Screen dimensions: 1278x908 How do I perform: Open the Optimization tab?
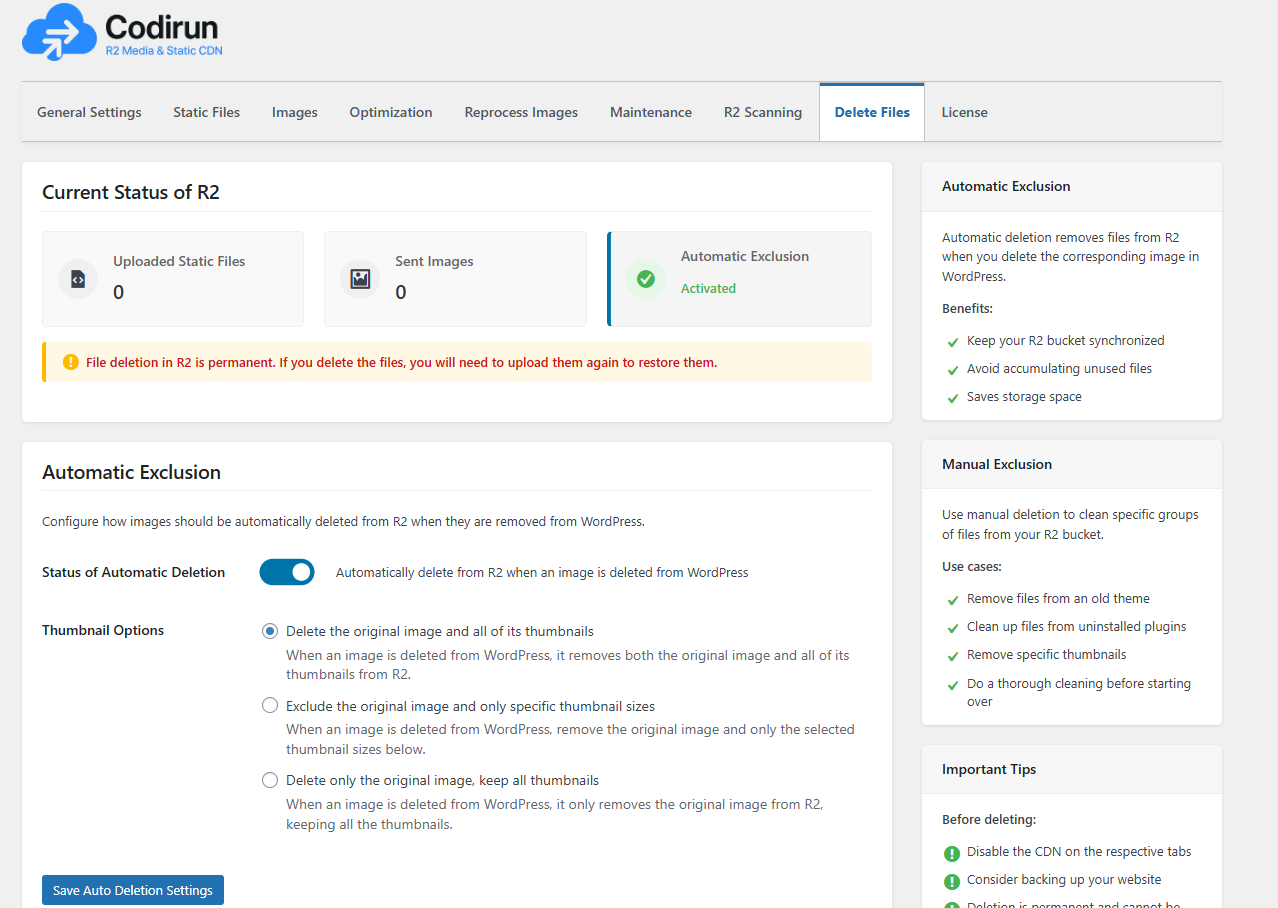pos(391,112)
